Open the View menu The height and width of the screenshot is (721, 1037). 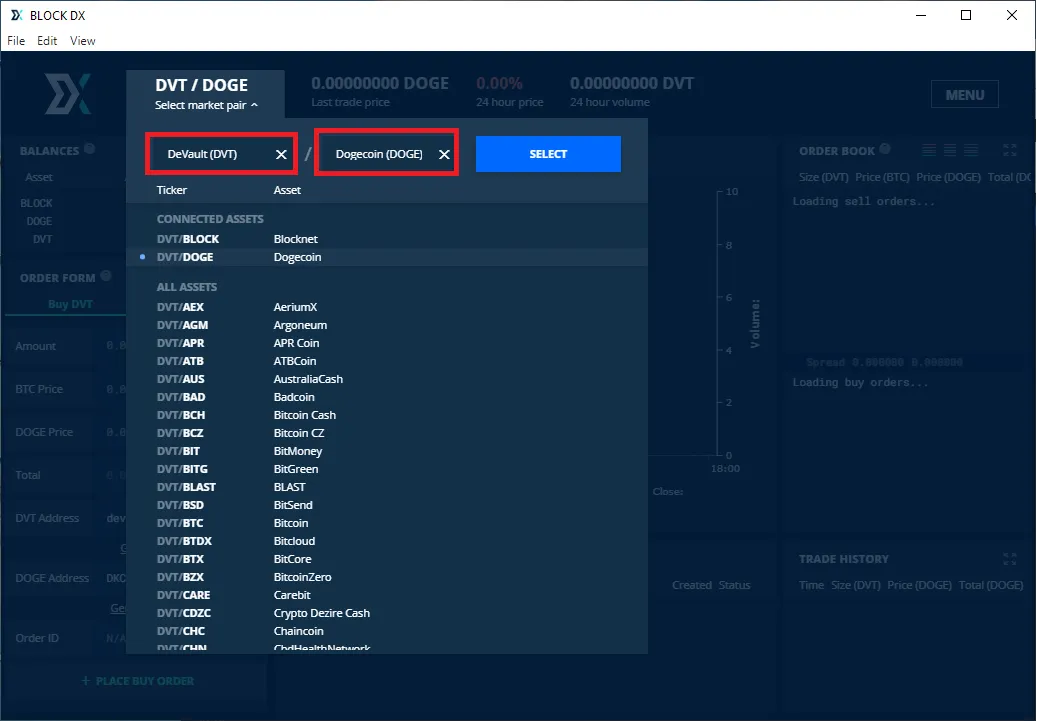pyautogui.click(x=83, y=40)
